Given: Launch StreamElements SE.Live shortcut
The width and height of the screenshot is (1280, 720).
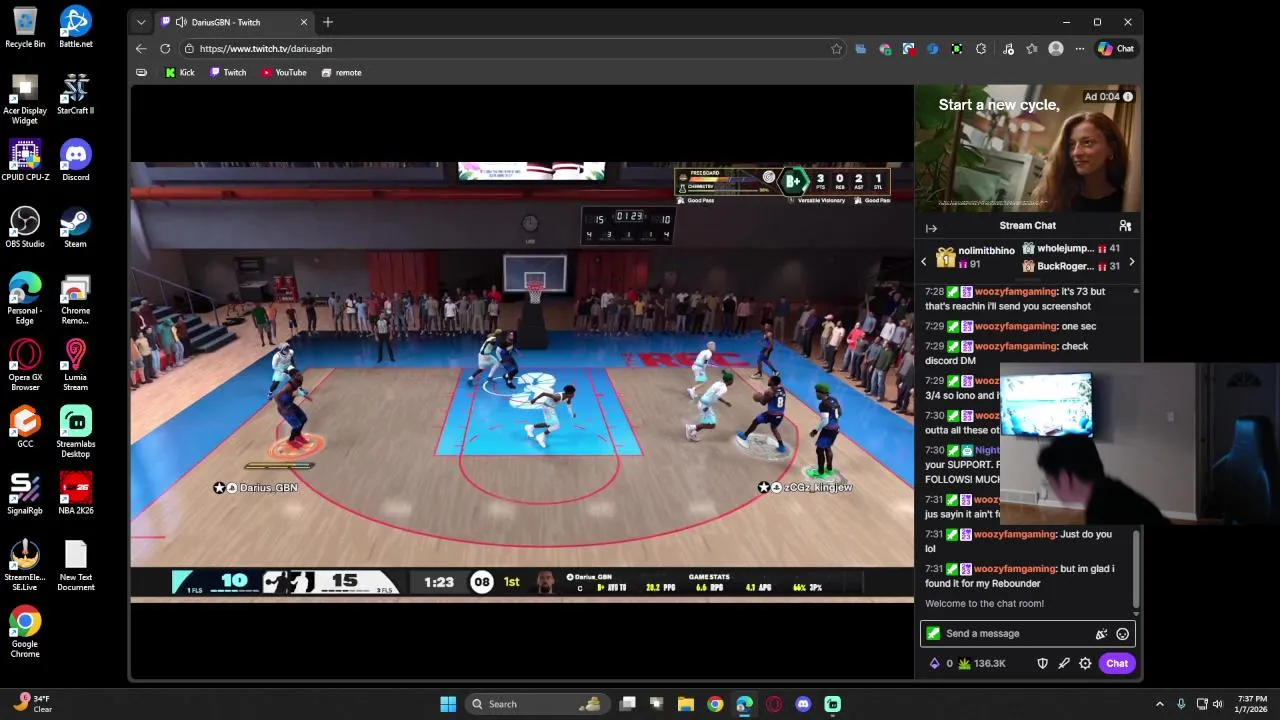Looking at the screenshot, I should tap(25, 565).
